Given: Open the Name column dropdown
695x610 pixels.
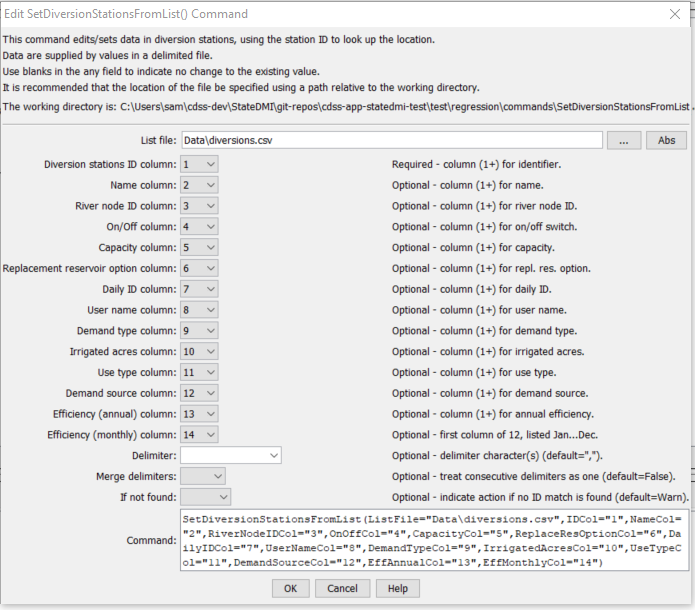Looking at the screenshot, I should pos(199,185).
